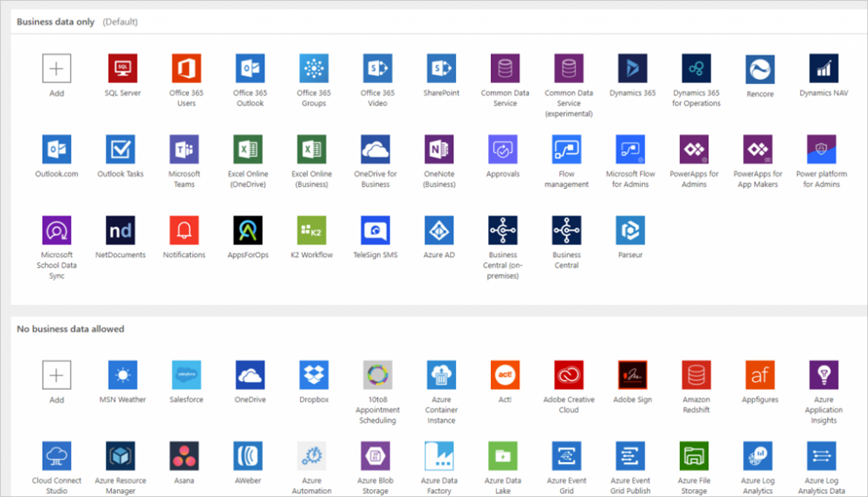This screenshot has width=868, height=497.
Task: Select the Cloud Connect Studio connector
Action: click(56, 456)
